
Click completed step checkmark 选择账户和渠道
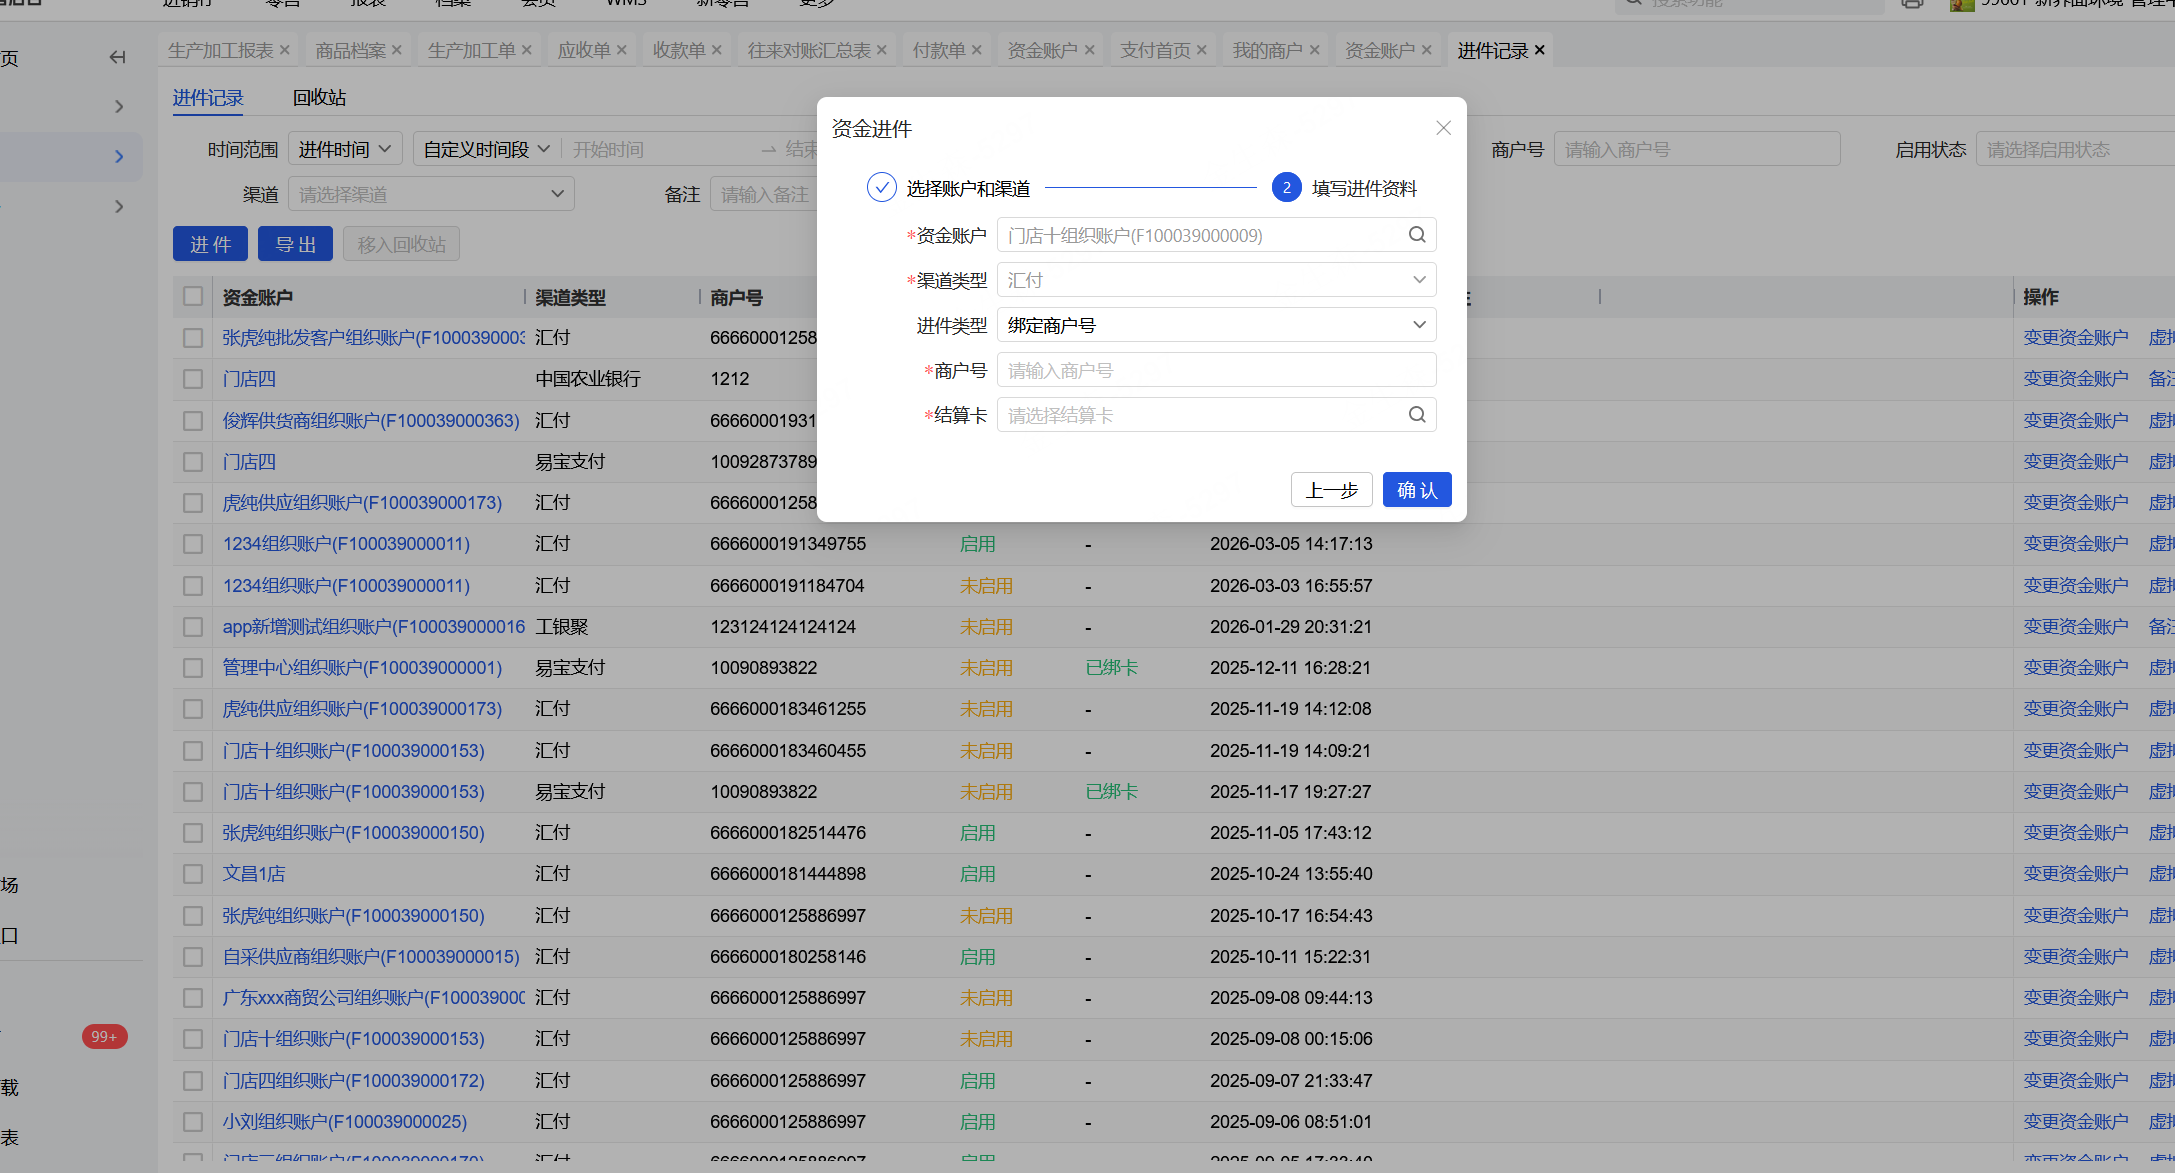[881, 188]
